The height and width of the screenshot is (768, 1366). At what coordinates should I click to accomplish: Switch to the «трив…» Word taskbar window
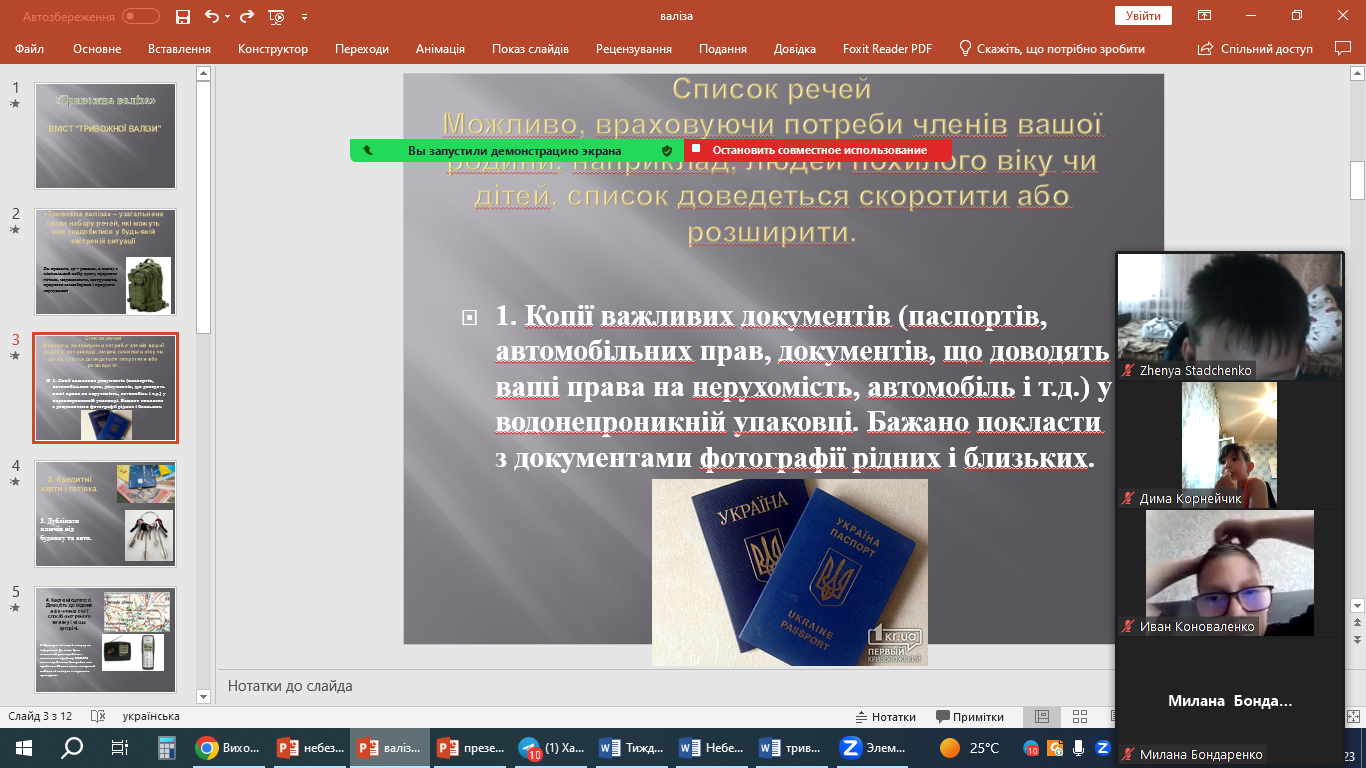pyautogui.click(x=793, y=748)
